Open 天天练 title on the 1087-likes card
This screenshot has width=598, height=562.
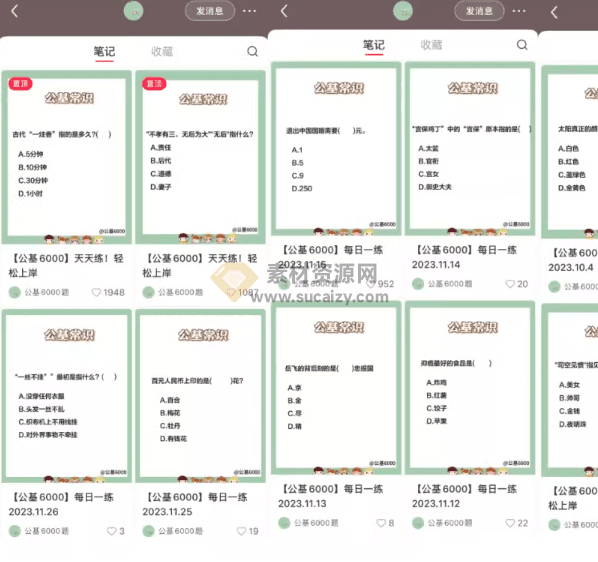[x=200, y=266]
